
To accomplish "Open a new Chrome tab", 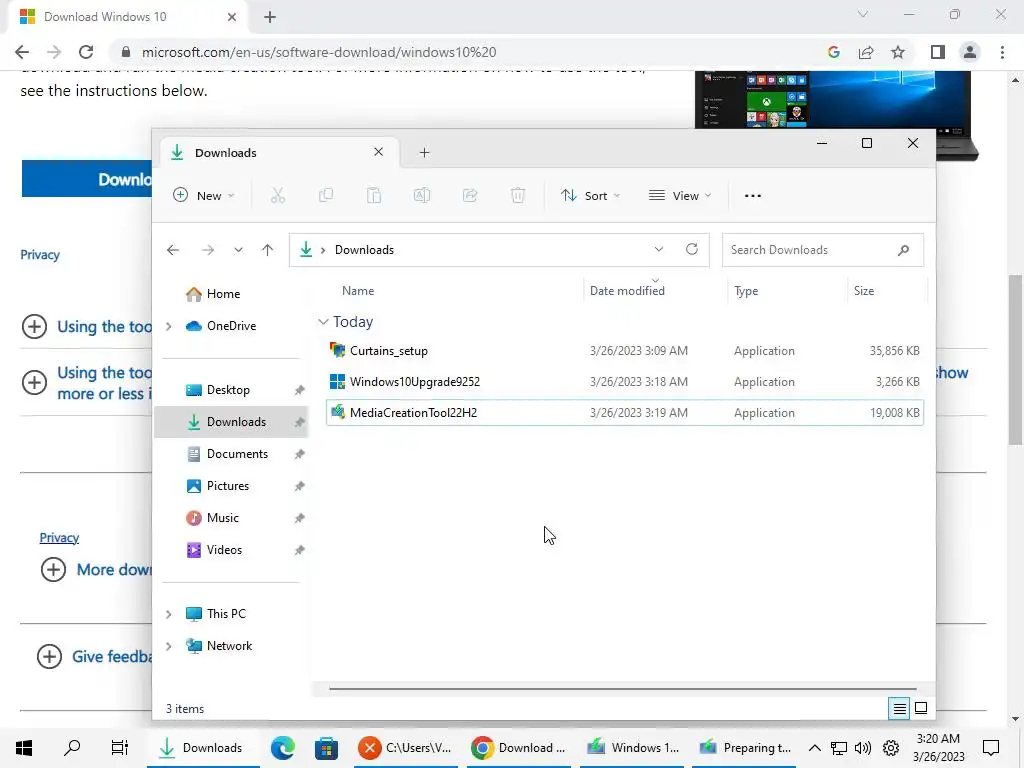I will click(270, 17).
